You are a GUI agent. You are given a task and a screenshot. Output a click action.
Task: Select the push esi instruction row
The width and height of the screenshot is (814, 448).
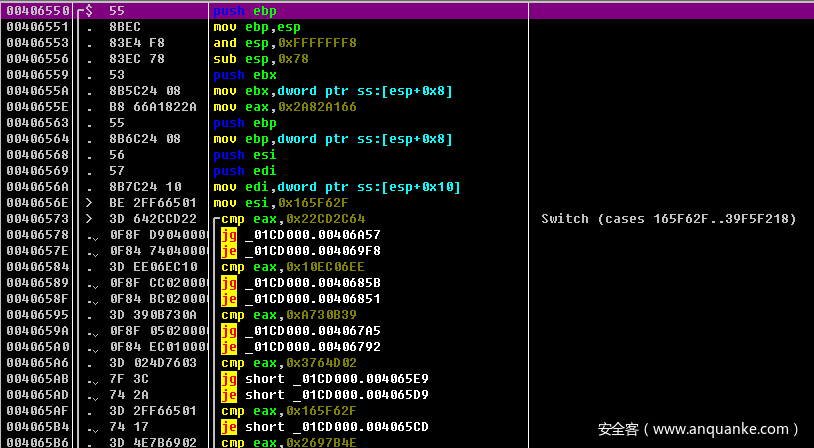(x=242, y=155)
